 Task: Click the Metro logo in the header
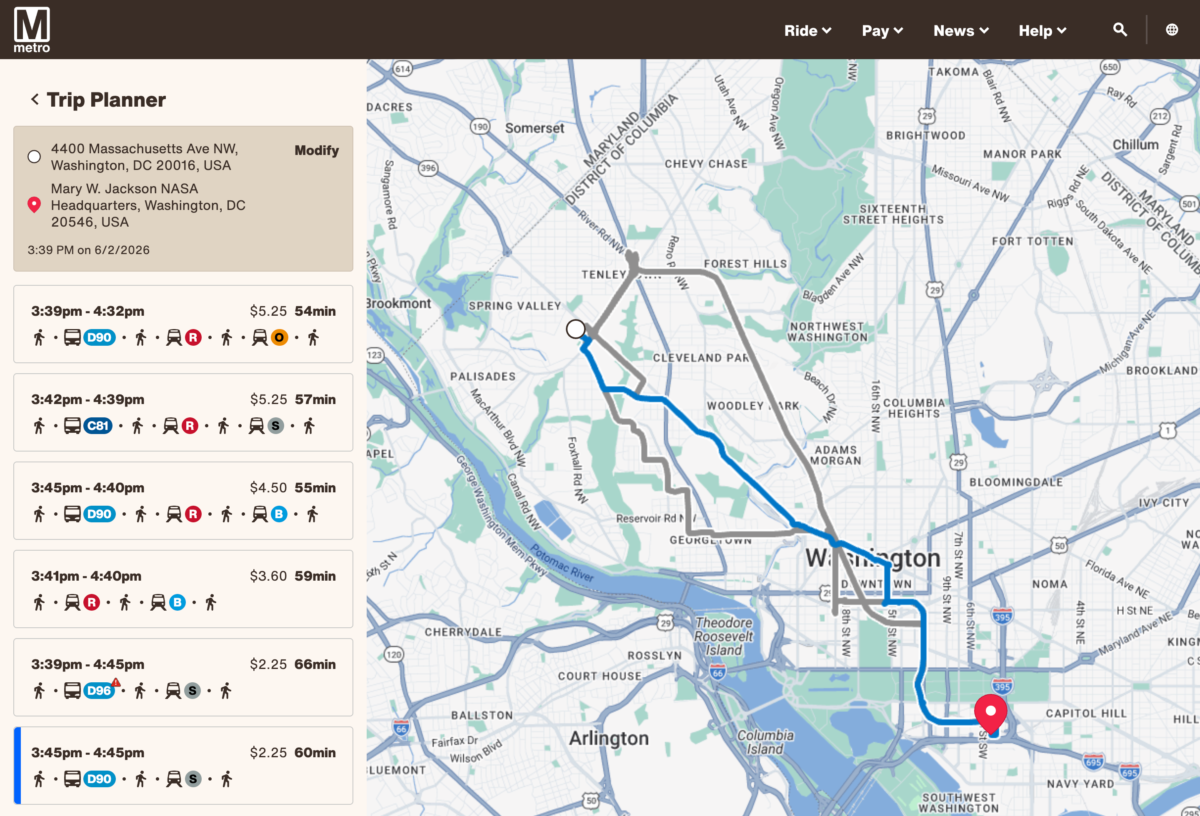pos(31,29)
